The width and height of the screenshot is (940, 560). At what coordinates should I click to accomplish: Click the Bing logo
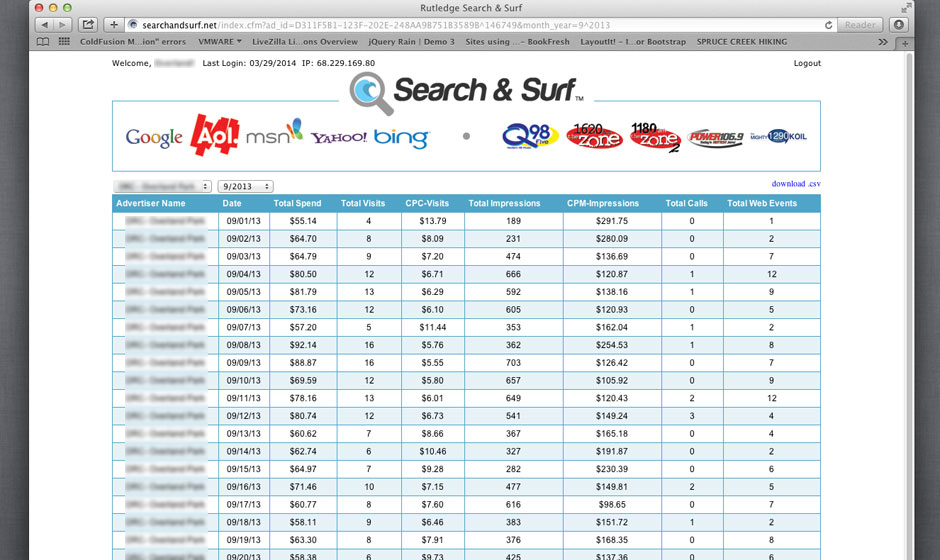coord(401,139)
